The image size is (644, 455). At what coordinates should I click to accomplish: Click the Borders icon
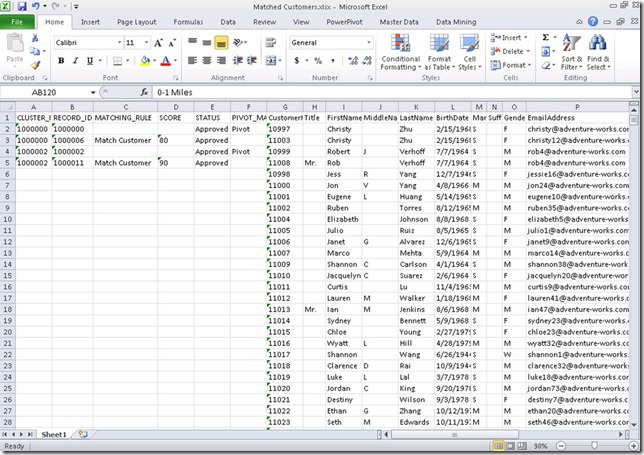117,61
